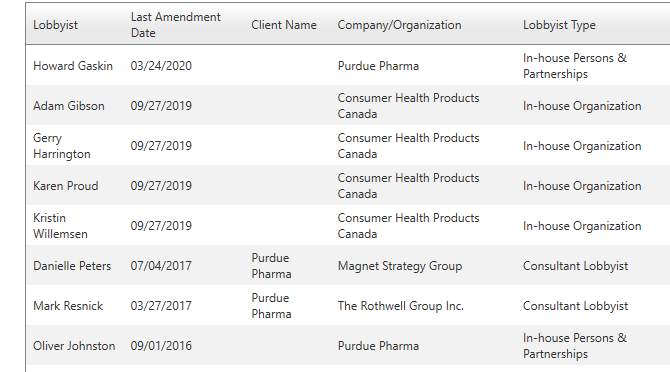Sort by Last Amendment Date header
The image size is (670, 372).
(x=176, y=25)
